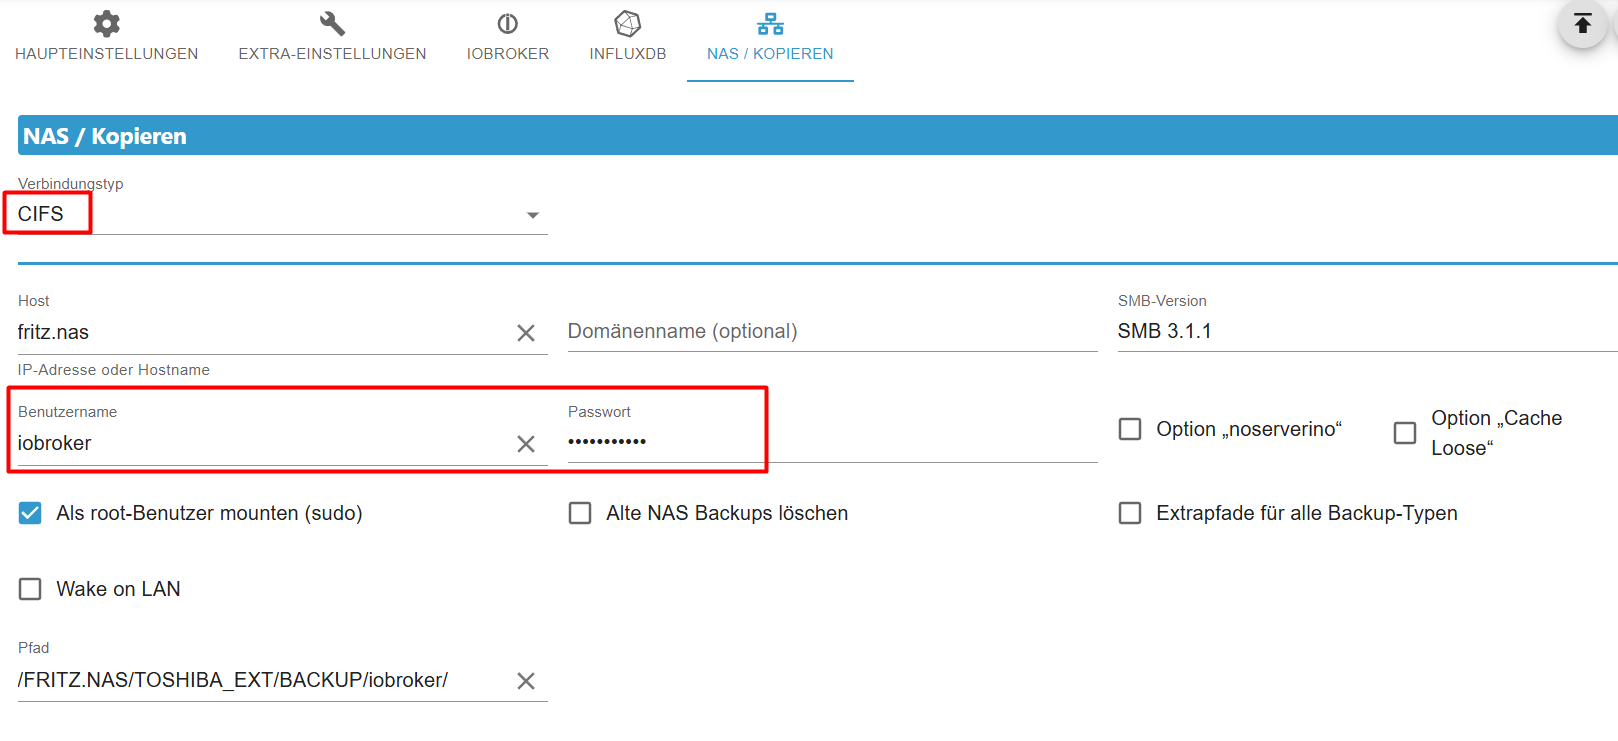Select the CIFS connection type value
The width and height of the screenshot is (1618, 741).
click(41, 214)
